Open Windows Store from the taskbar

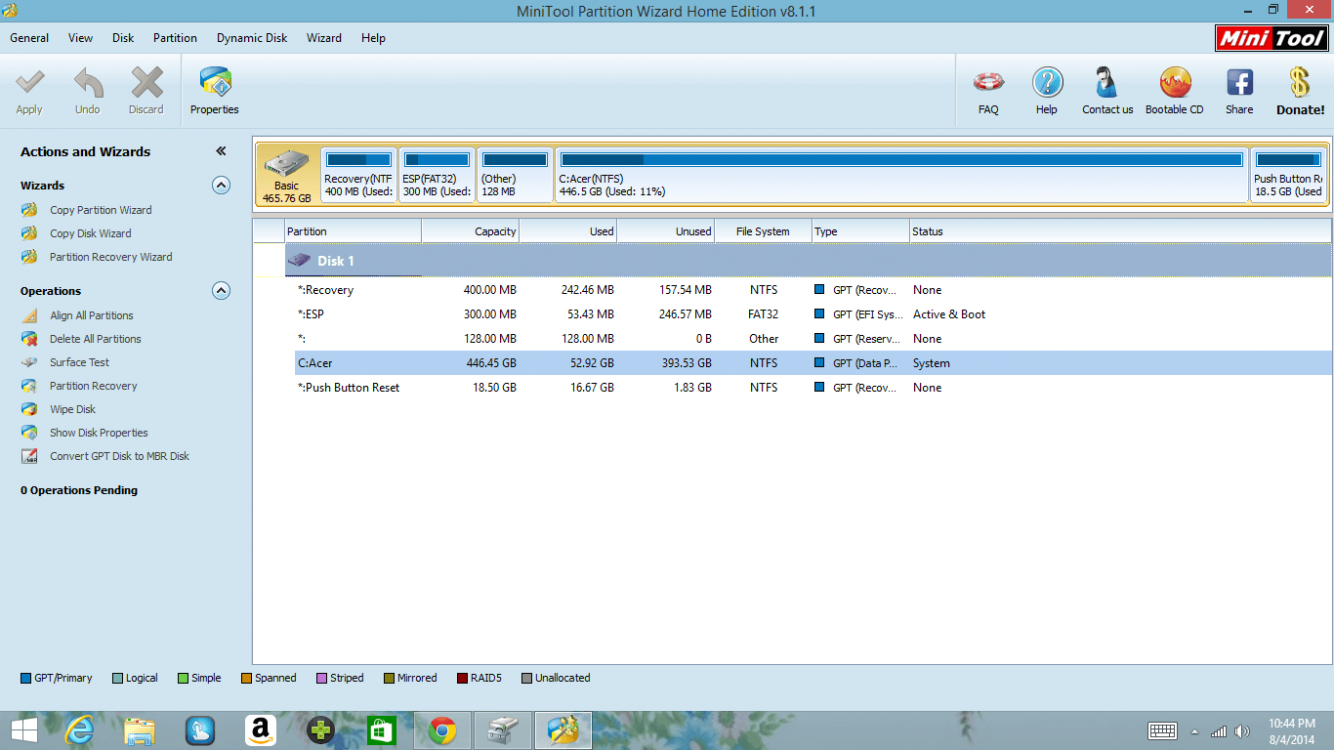381,731
